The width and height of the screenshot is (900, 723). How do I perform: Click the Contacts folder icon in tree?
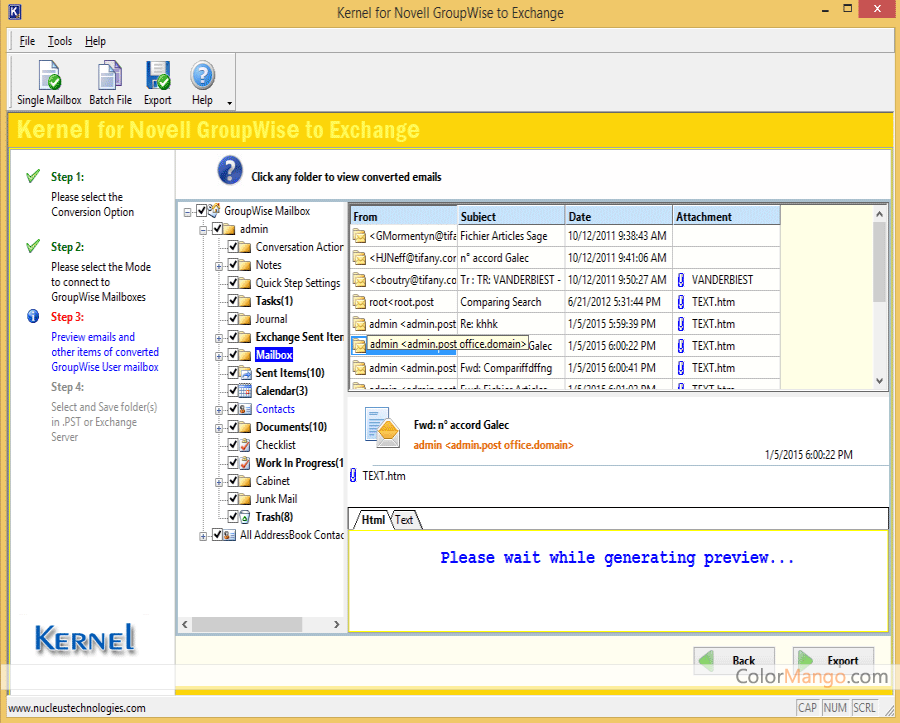click(x=244, y=409)
